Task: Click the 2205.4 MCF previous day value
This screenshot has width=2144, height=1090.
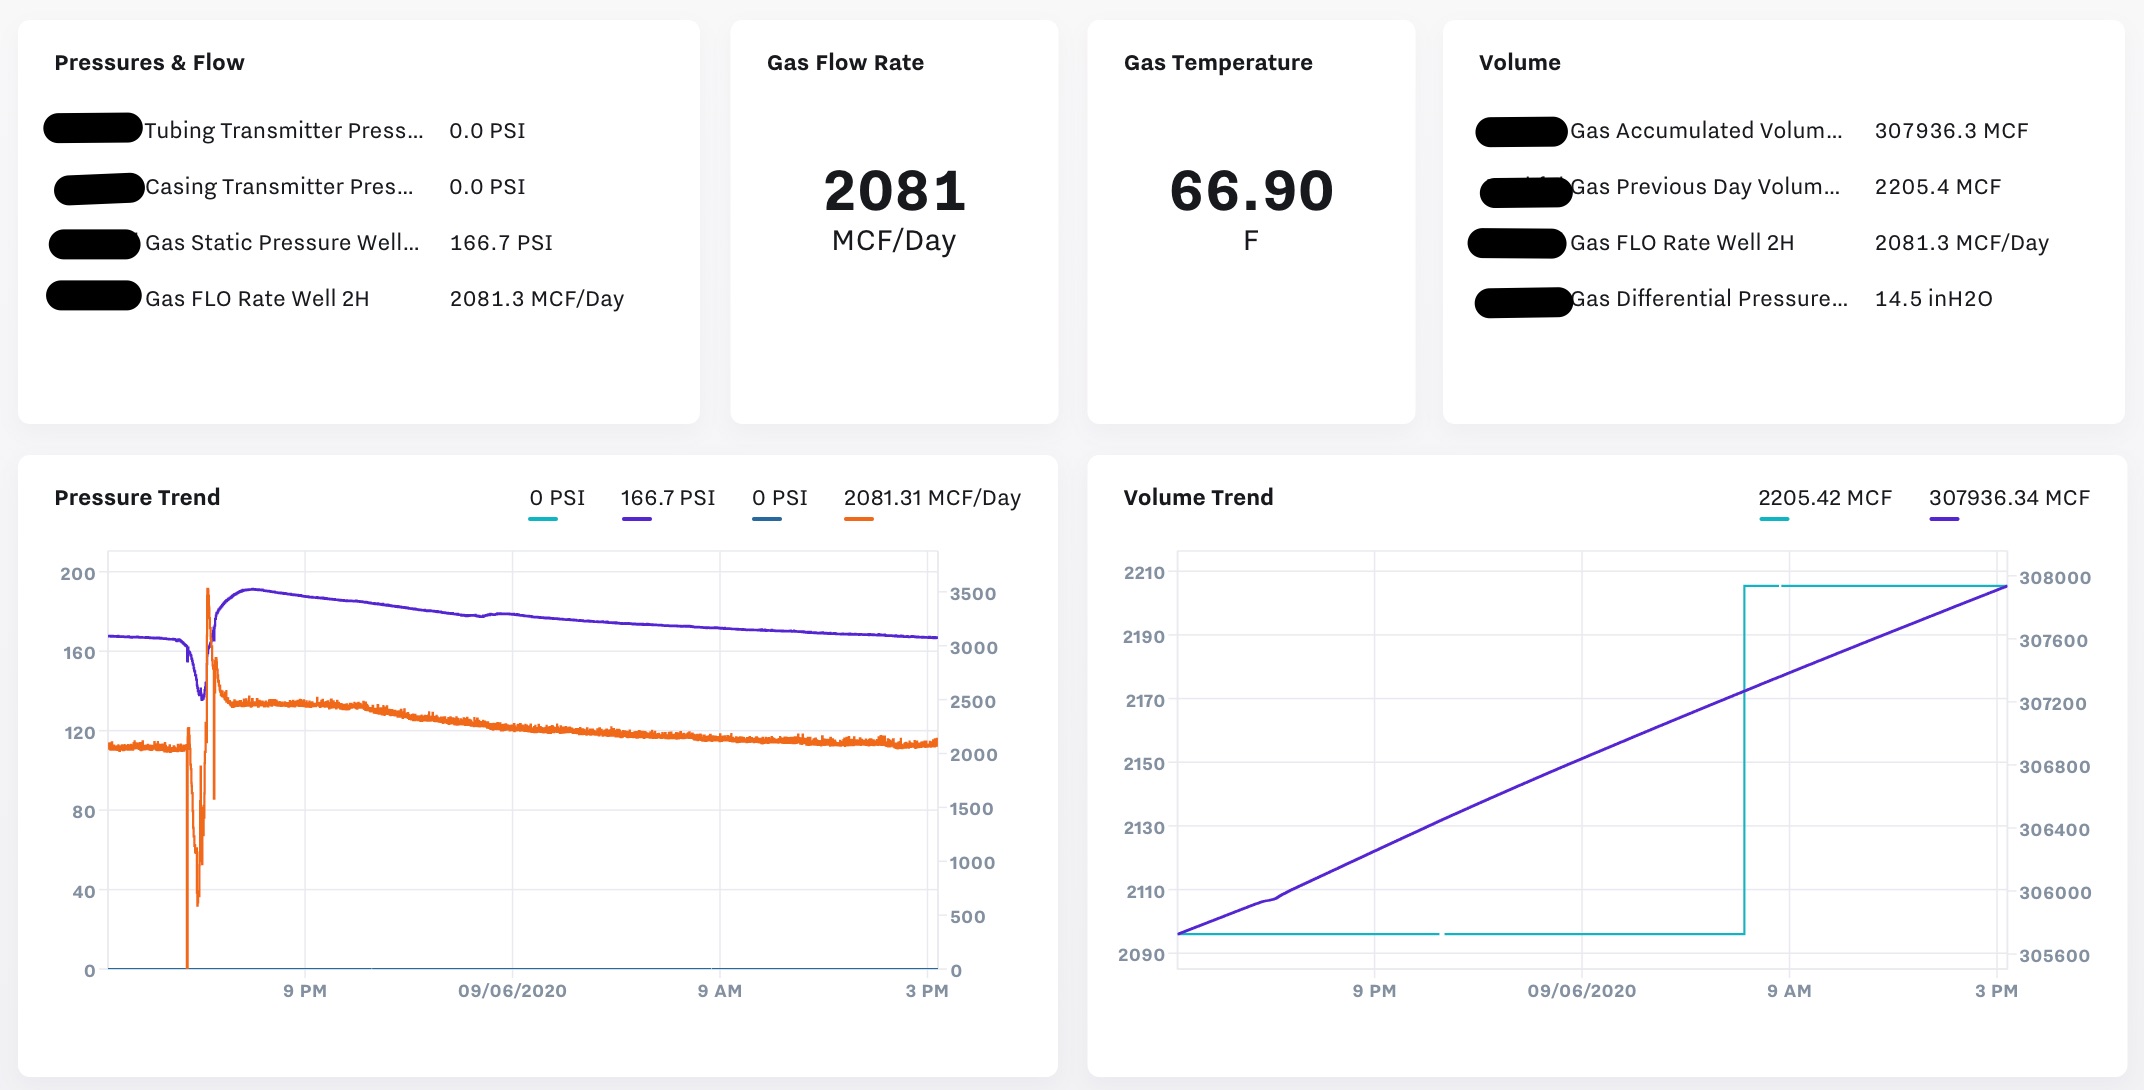Action: 1937,186
